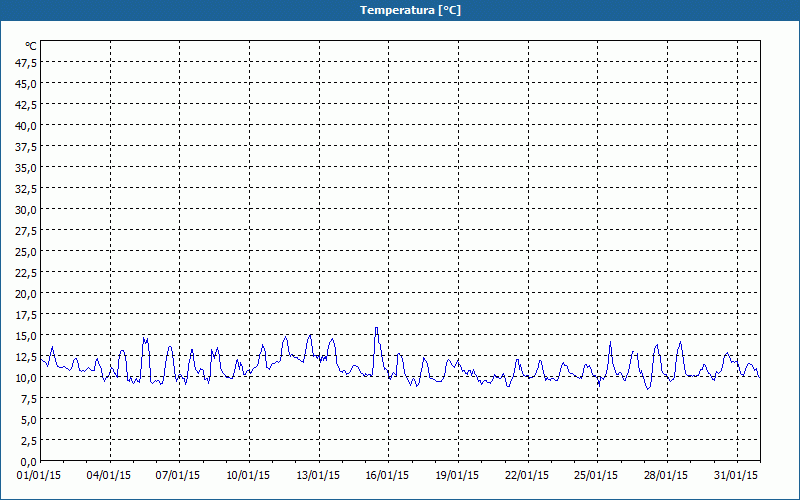Image resolution: width=800 pixels, height=500 pixels.
Task: Select the 0,0 temperature label
Action: click(29, 462)
